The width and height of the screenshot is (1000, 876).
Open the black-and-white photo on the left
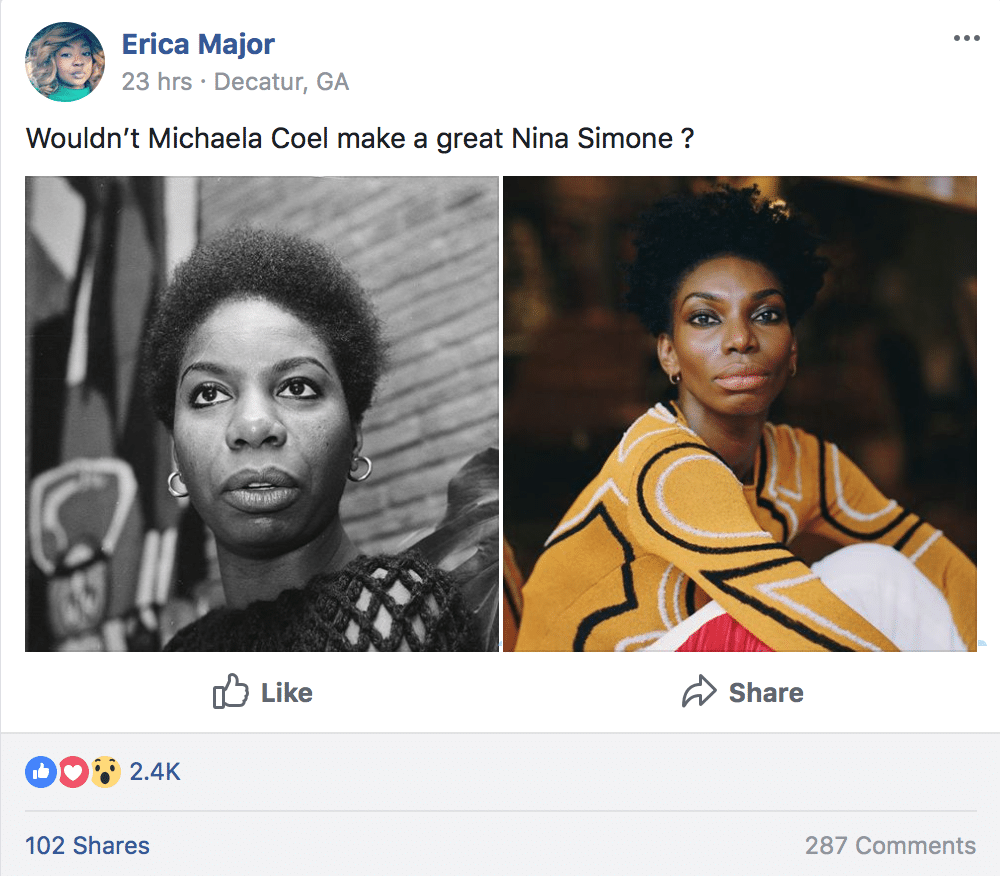262,414
